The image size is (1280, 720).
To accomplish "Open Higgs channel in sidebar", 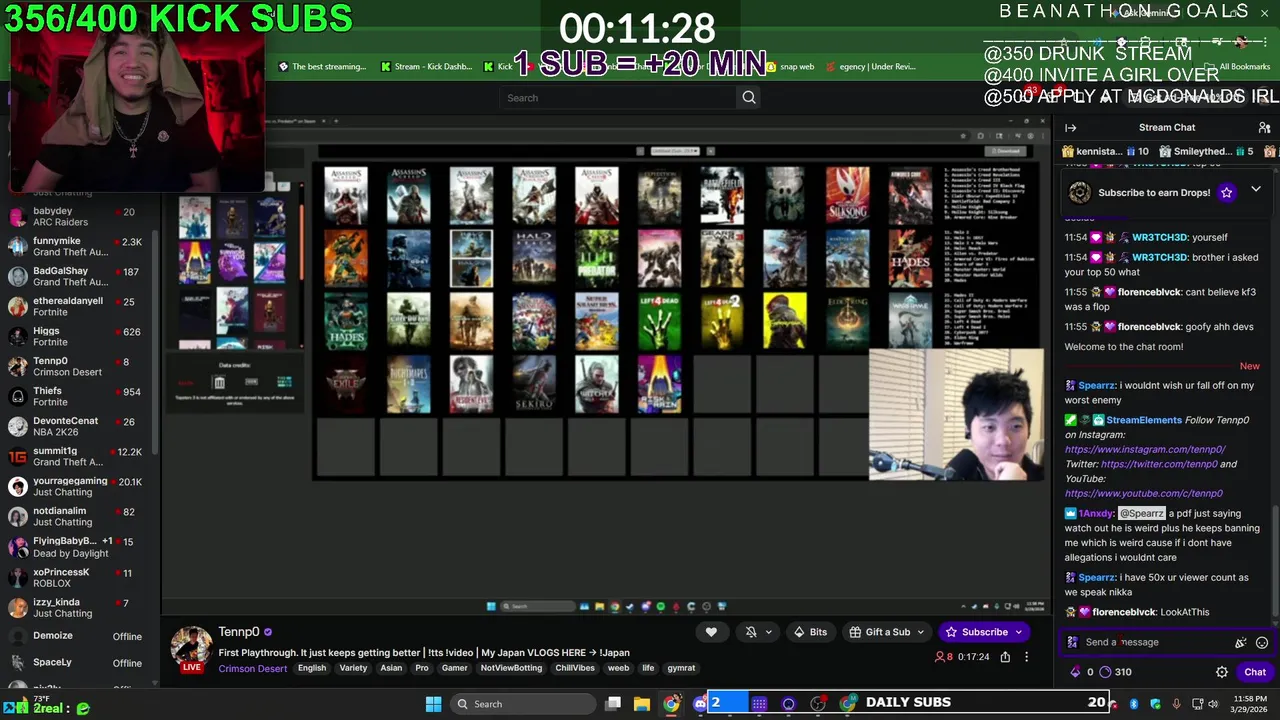I will tap(78, 337).
